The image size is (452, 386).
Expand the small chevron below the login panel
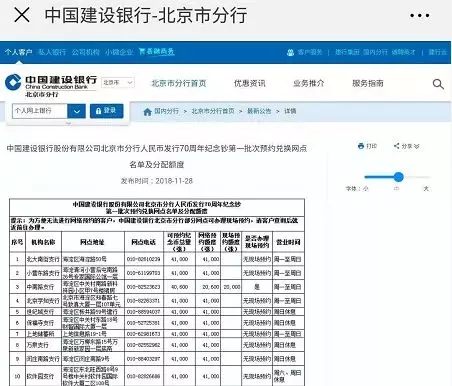pyautogui.click(x=68, y=123)
